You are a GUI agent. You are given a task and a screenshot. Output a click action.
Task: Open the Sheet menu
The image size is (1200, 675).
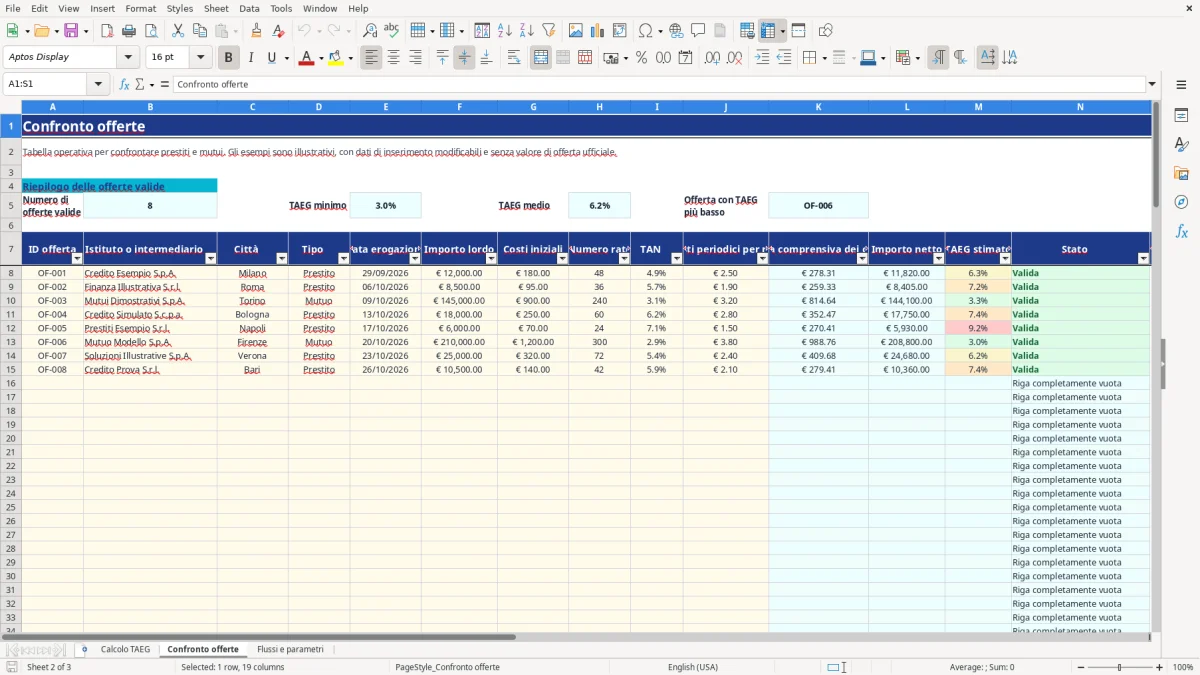(216, 8)
